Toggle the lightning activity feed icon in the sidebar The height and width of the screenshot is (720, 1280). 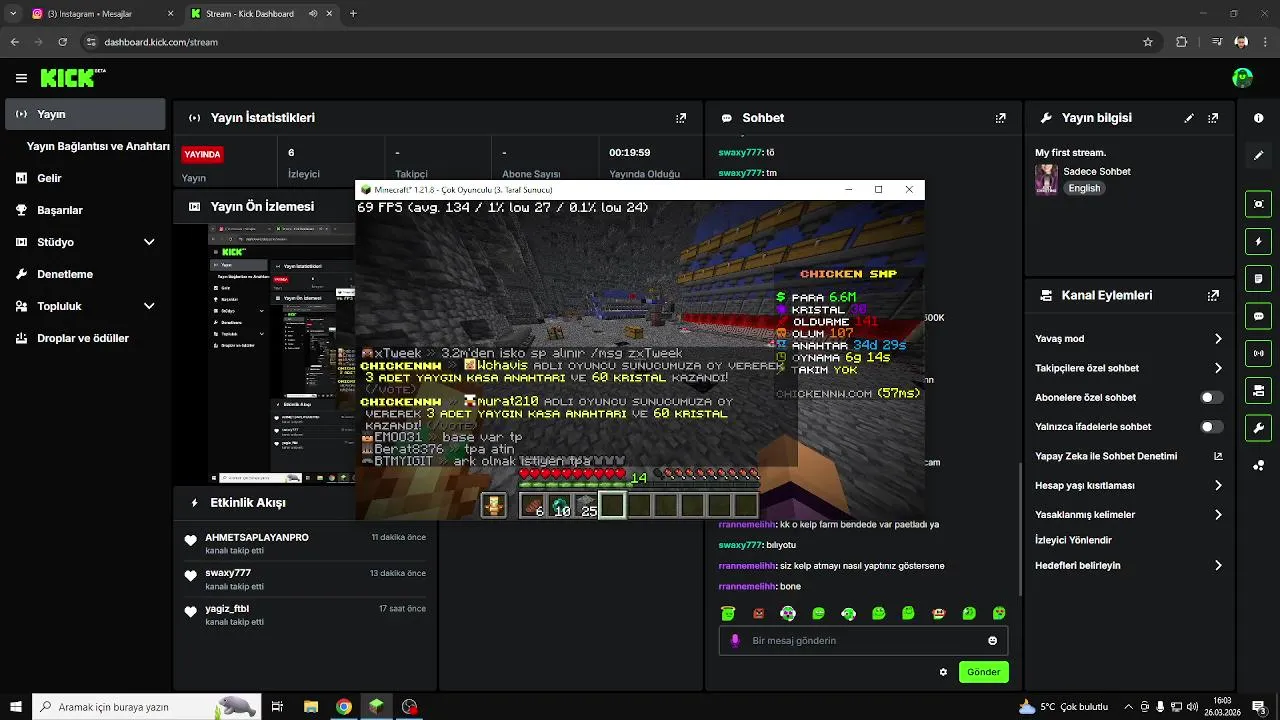click(x=1259, y=242)
